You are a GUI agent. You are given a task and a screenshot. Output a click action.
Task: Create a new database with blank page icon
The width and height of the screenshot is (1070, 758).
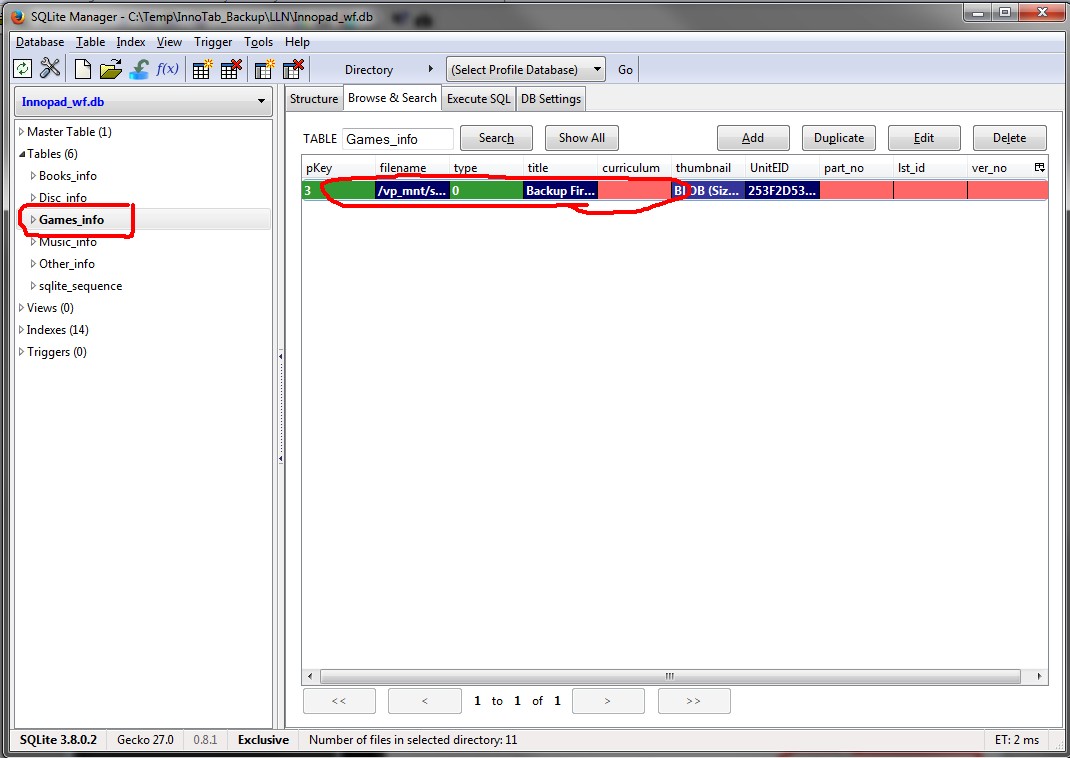[x=82, y=69]
